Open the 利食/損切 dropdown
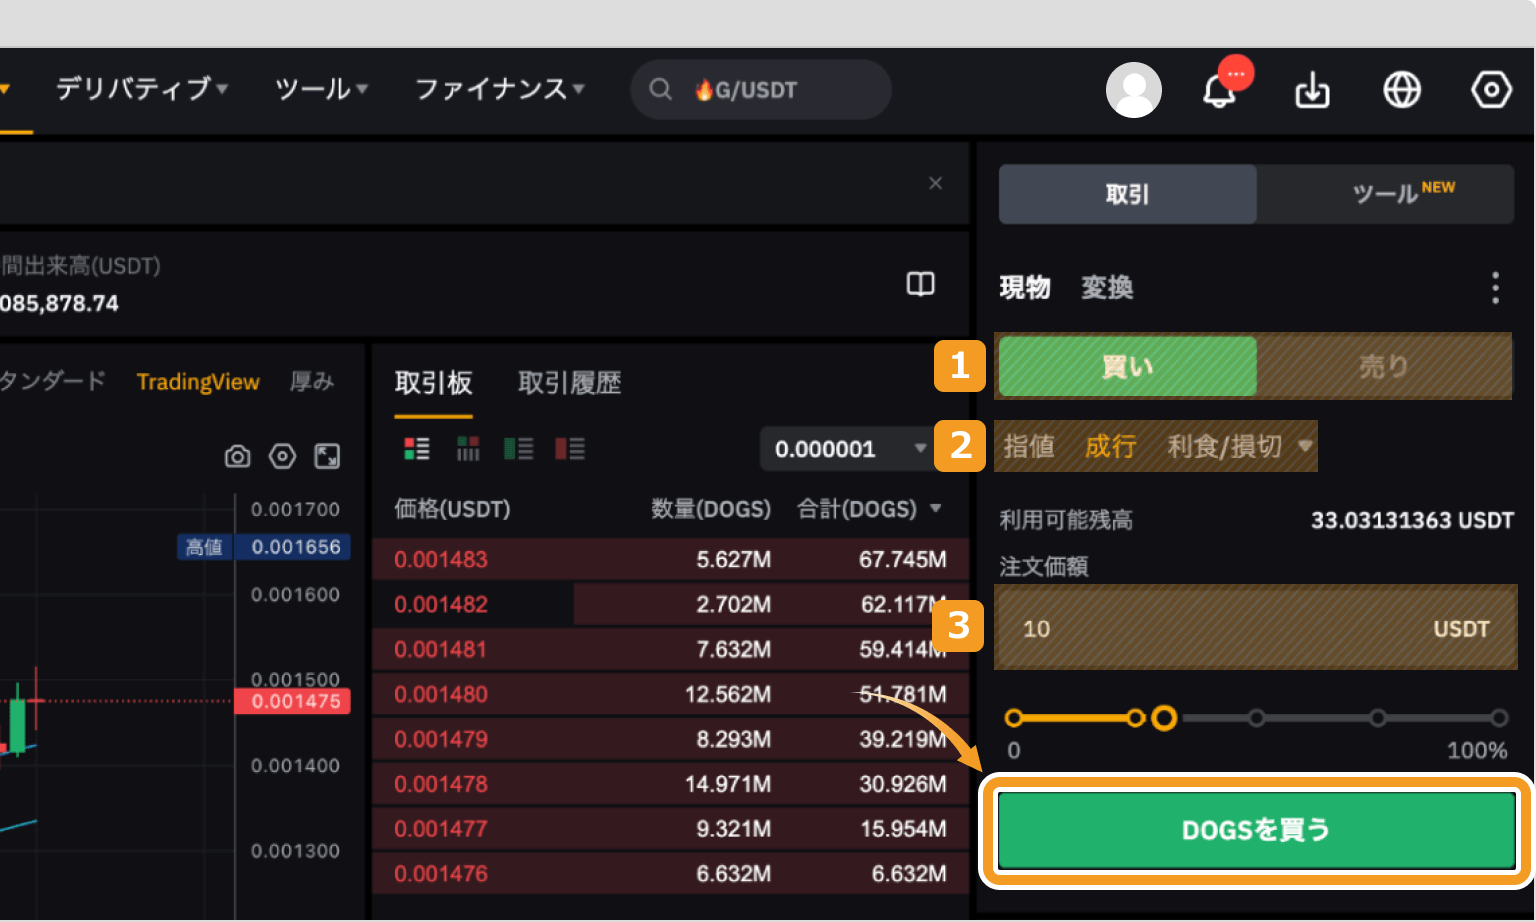This screenshot has height=922, width=1536. point(1239,446)
